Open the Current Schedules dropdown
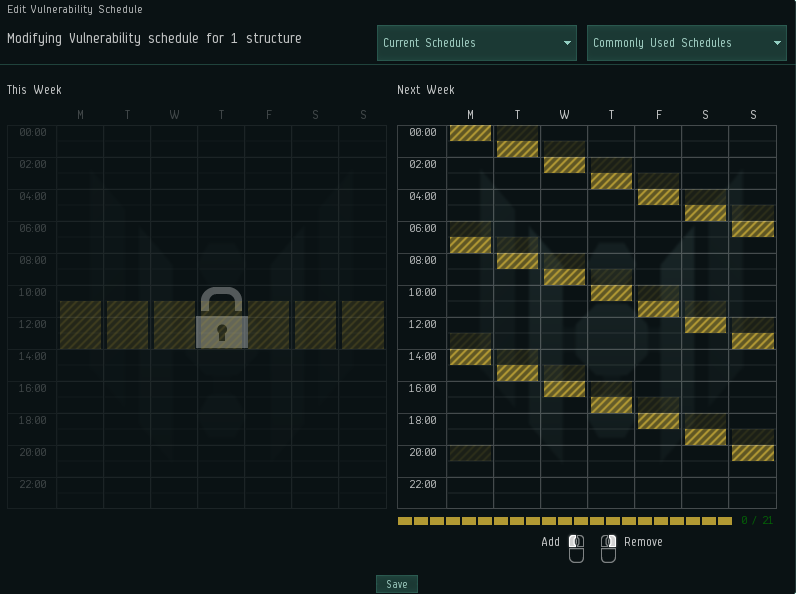The height and width of the screenshot is (594, 796). click(477, 43)
